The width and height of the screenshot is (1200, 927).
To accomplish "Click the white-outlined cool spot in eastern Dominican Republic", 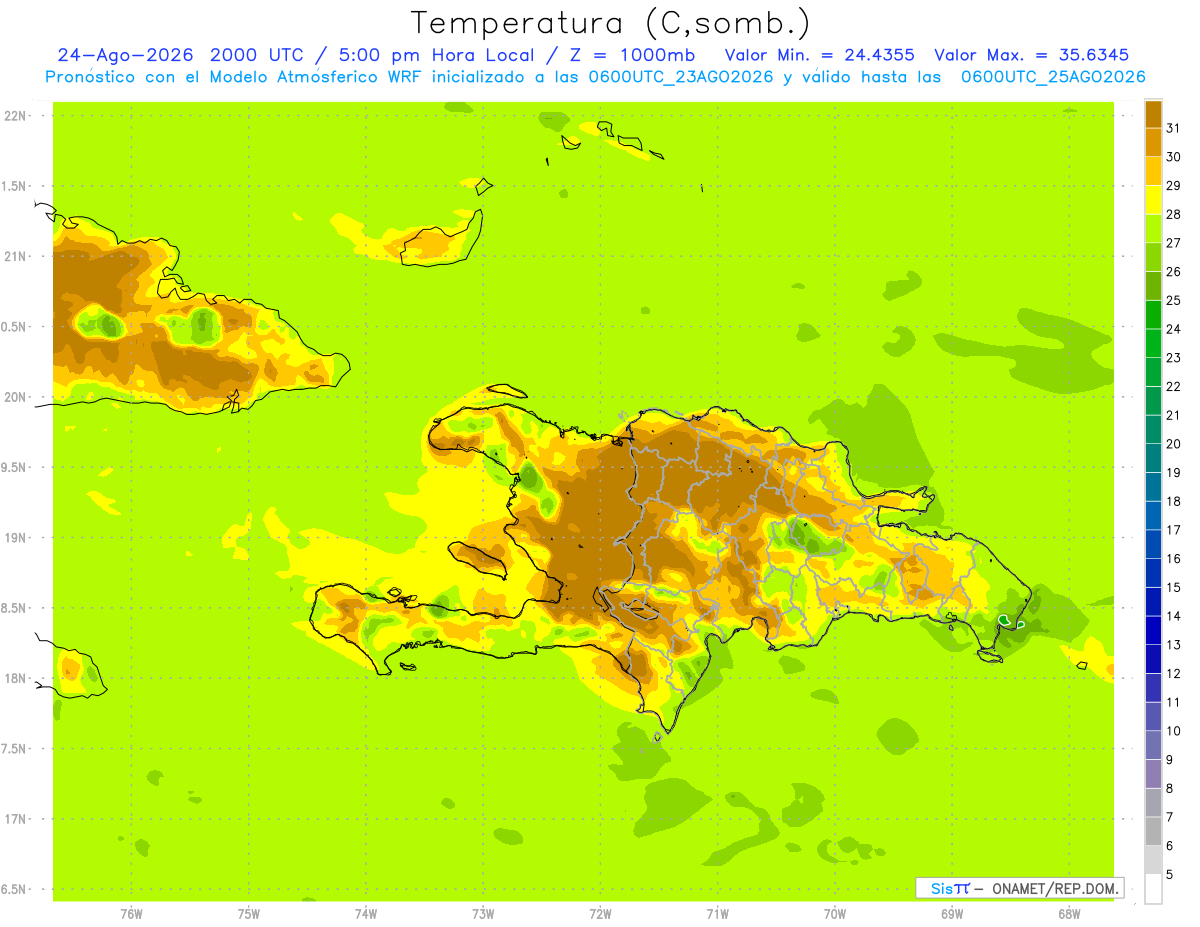I will pyautogui.click(x=1005, y=621).
